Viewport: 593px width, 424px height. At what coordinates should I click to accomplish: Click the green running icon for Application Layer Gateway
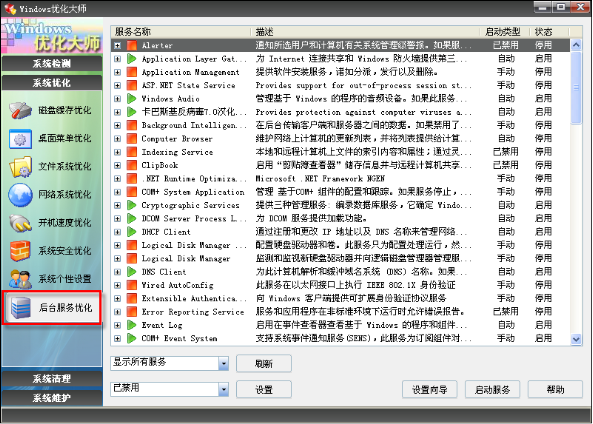[131, 59]
